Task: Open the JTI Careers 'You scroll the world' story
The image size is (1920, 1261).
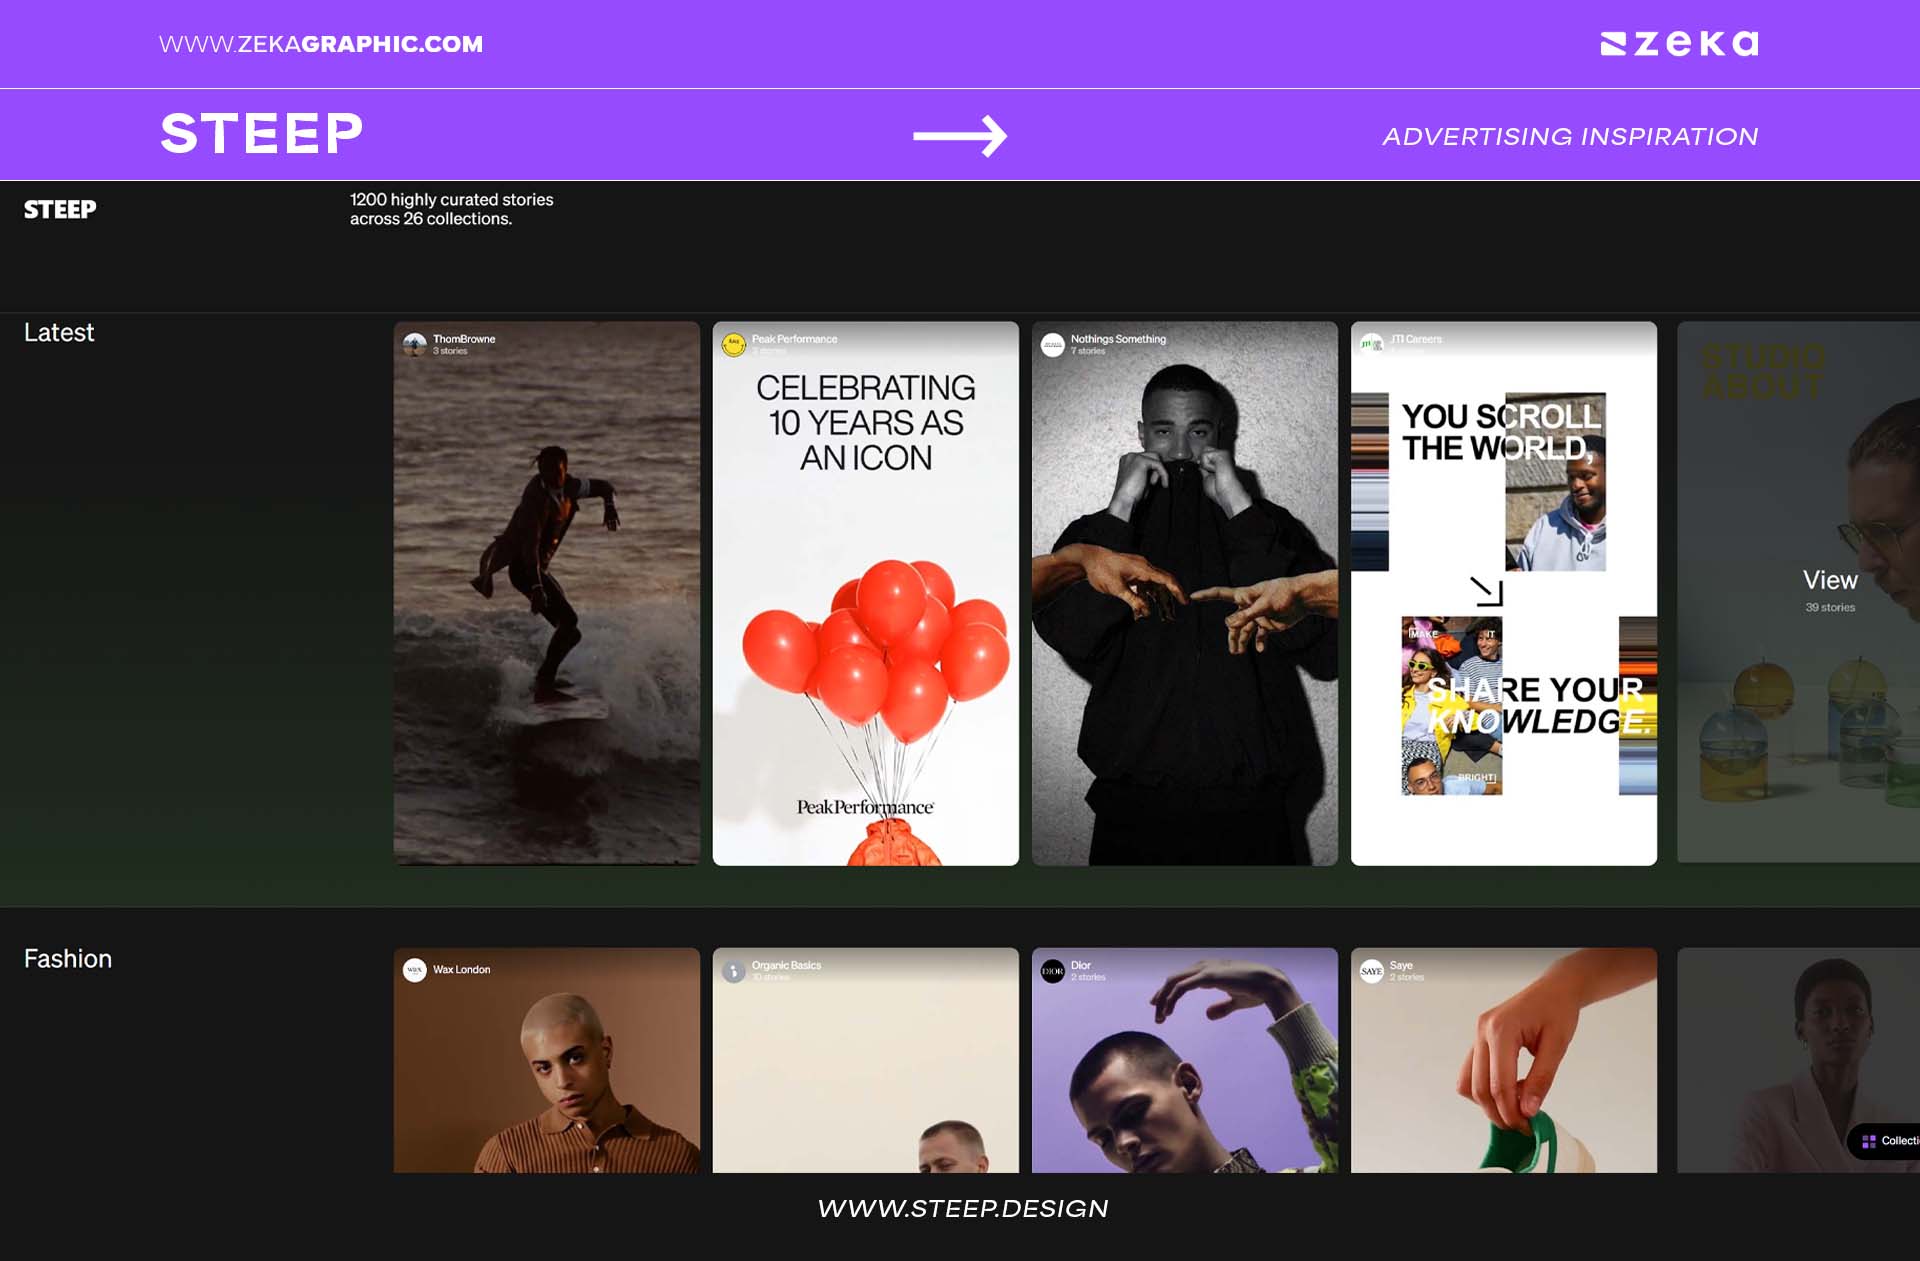Action: (x=1503, y=600)
